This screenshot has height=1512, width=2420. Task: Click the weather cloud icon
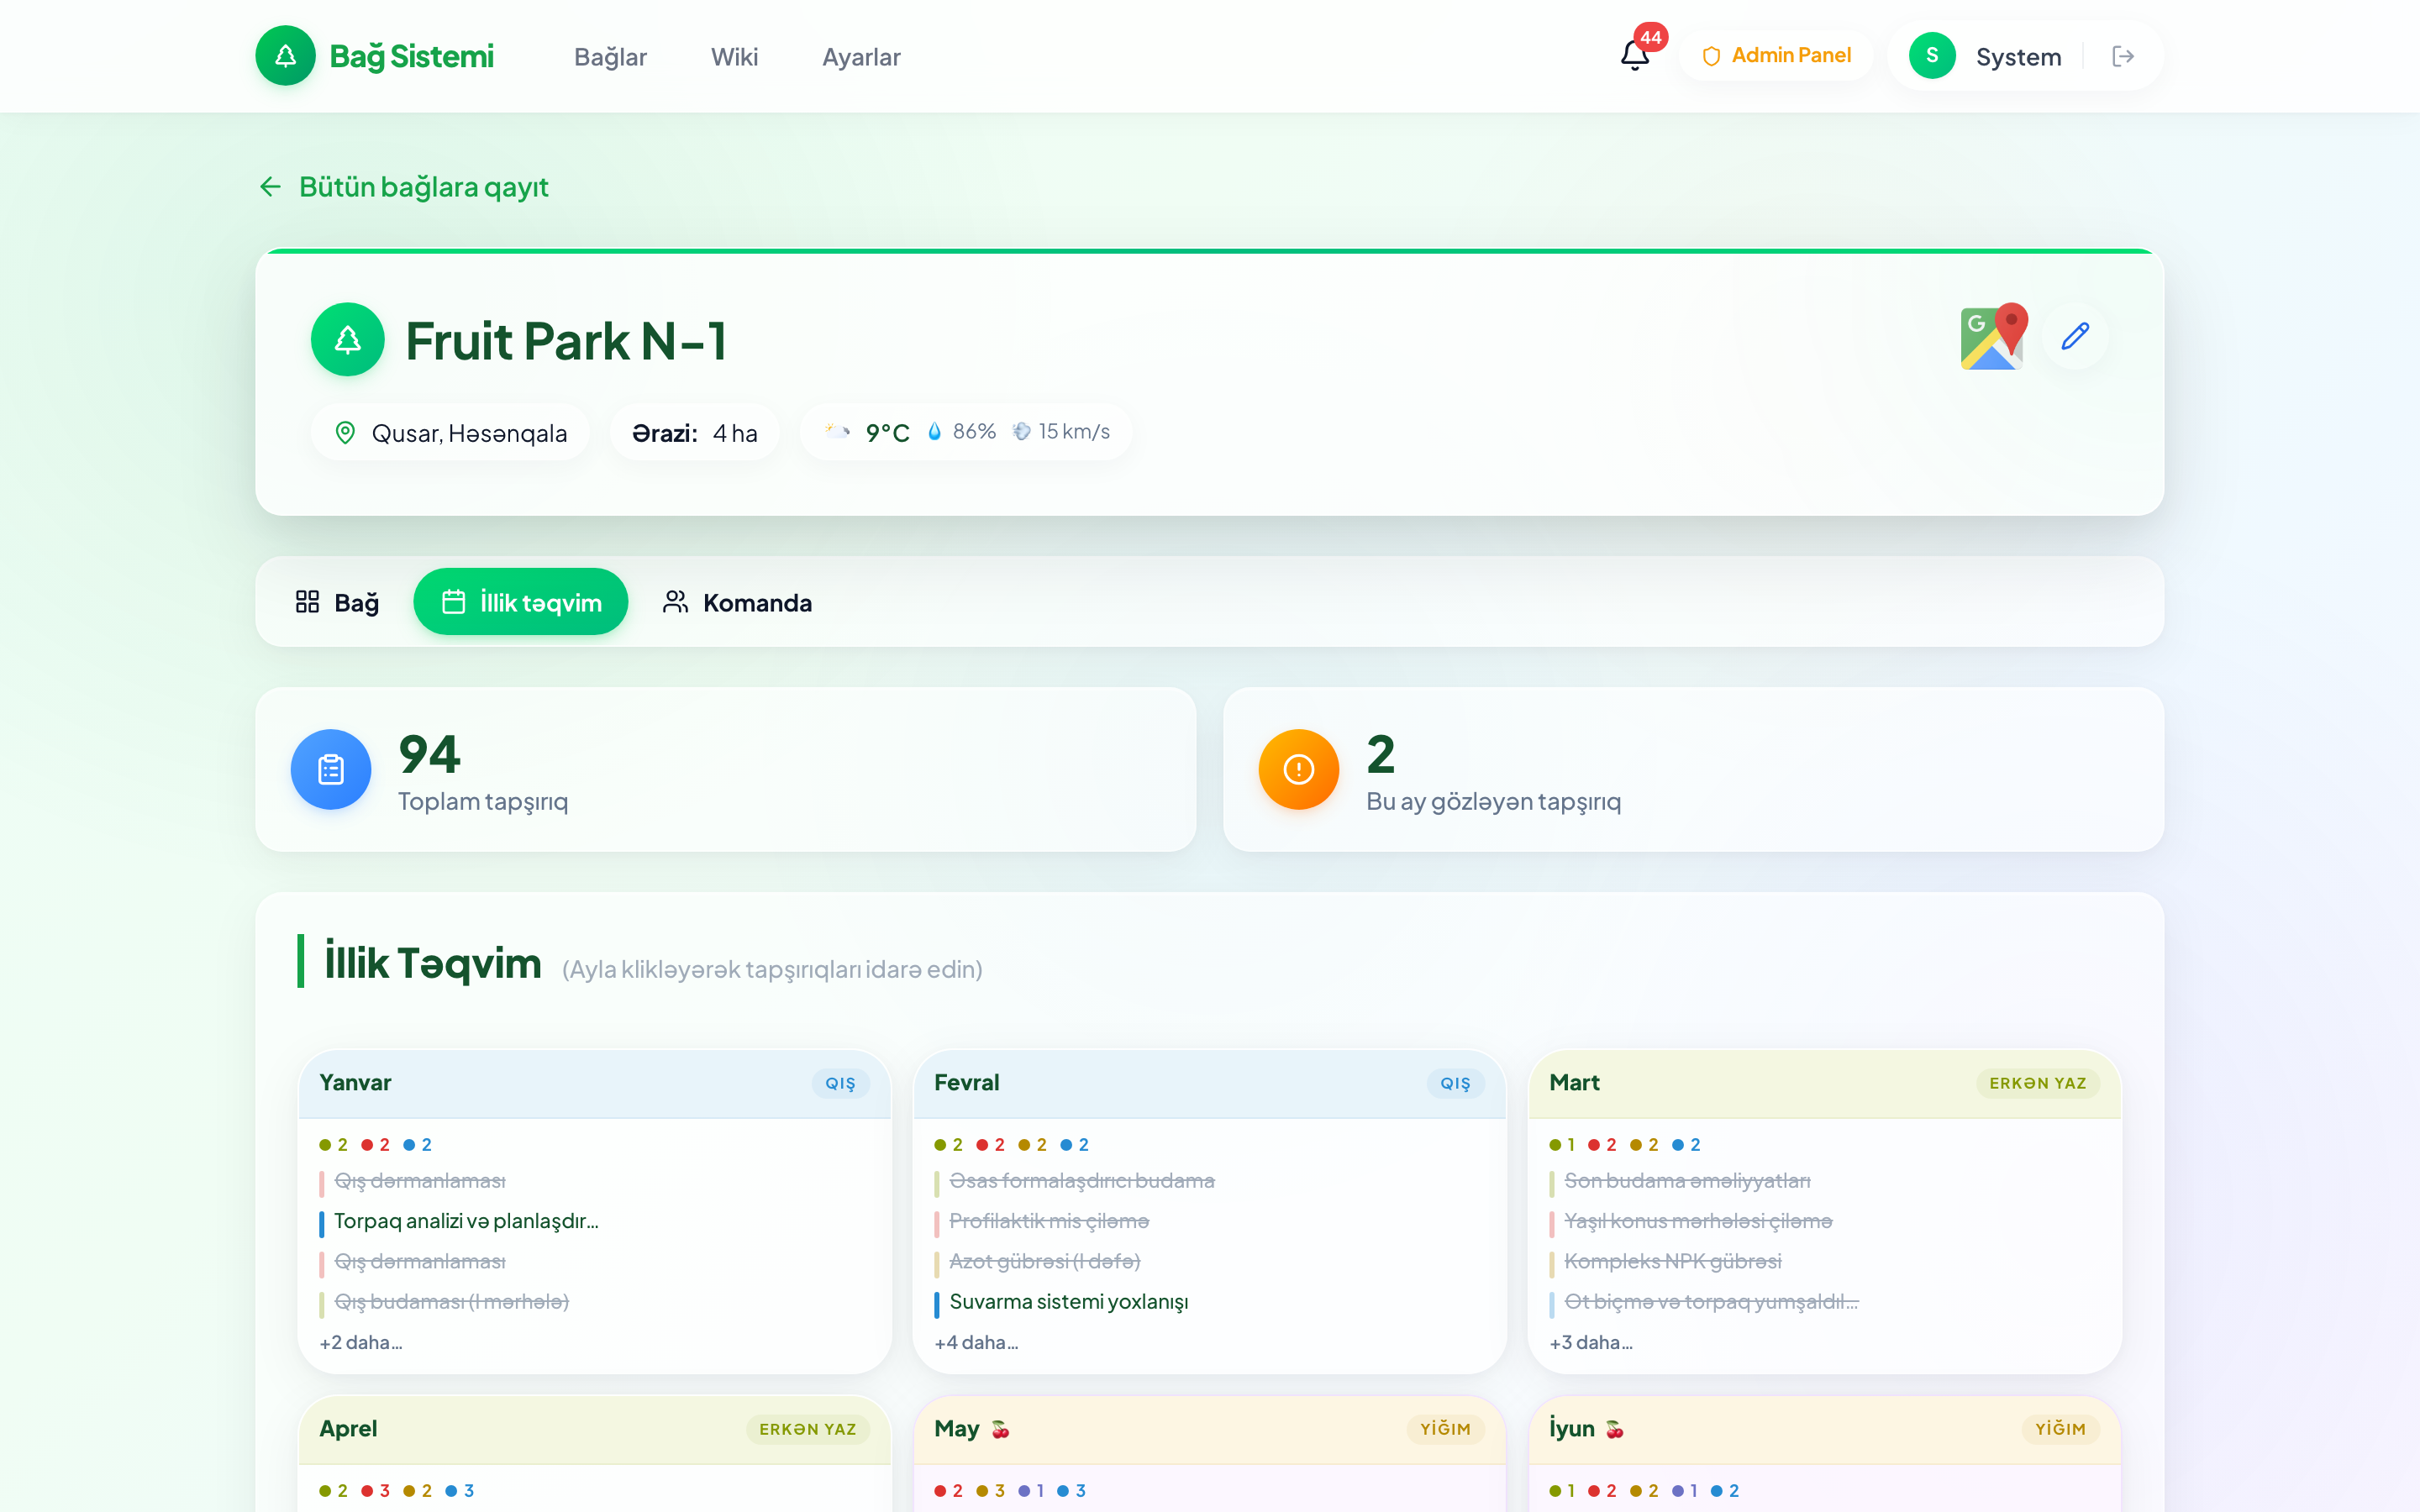(837, 432)
